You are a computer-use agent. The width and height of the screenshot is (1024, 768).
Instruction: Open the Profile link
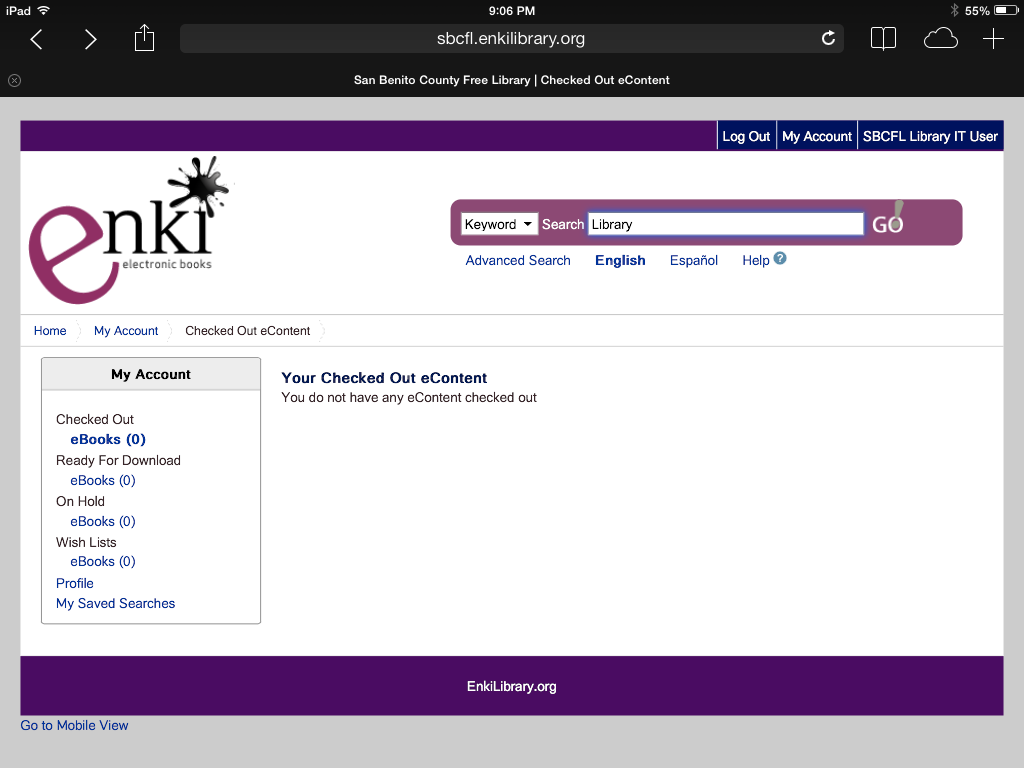(x=74, y=583)
